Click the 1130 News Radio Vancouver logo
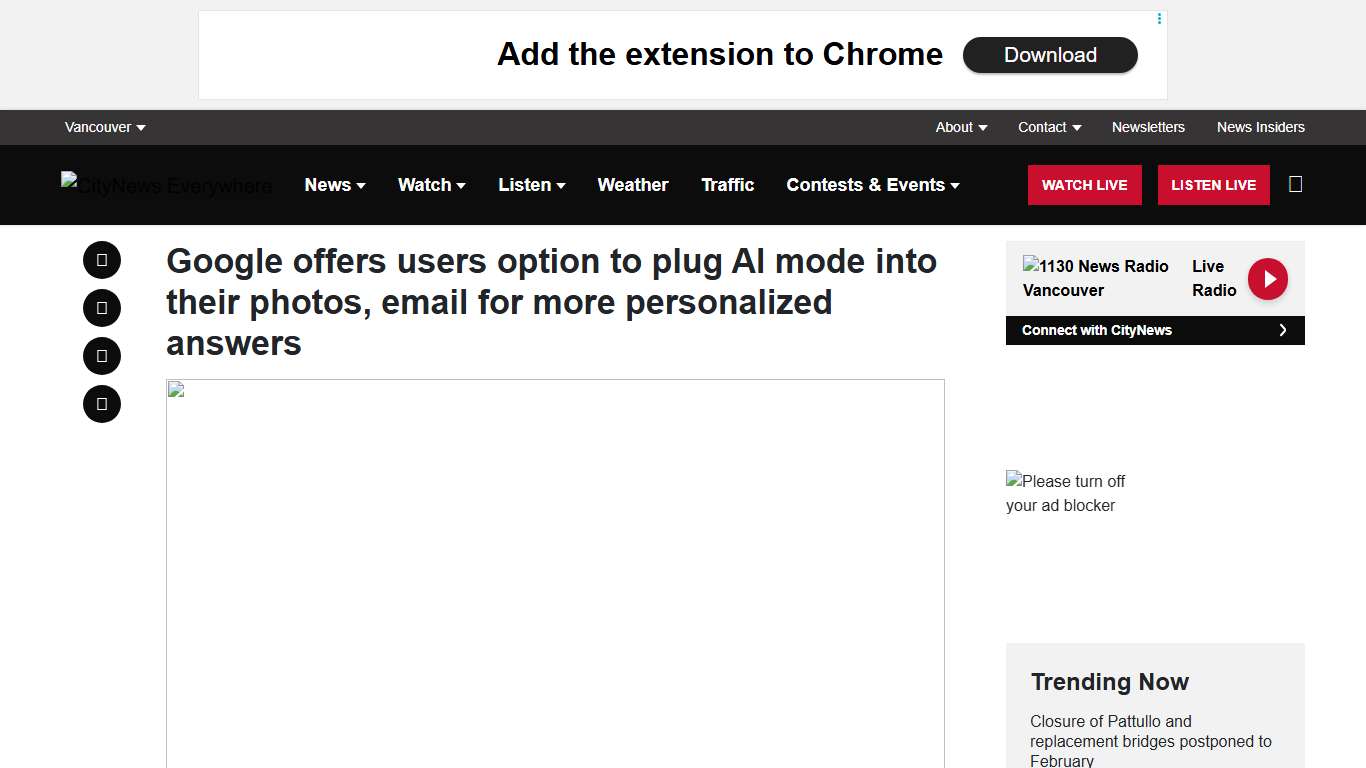Screen dimensions: 1366x768 point(1095,278)
